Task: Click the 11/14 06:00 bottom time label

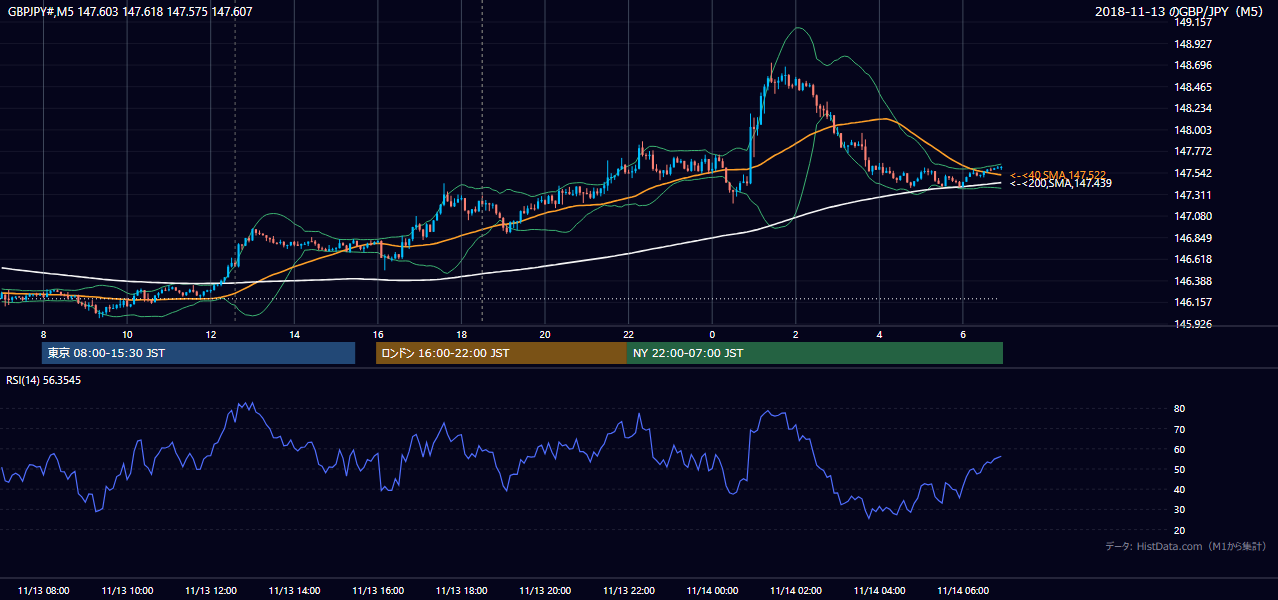Action: tap(963, 591)
